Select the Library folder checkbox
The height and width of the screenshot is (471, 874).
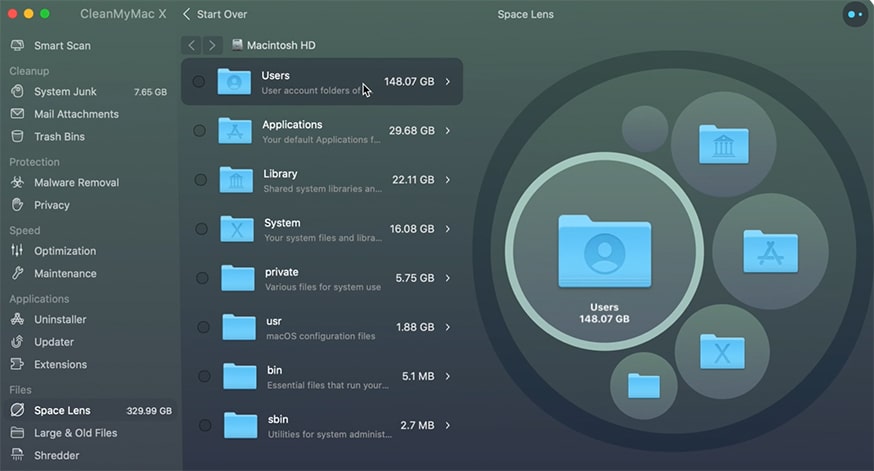tap(200, 179)
